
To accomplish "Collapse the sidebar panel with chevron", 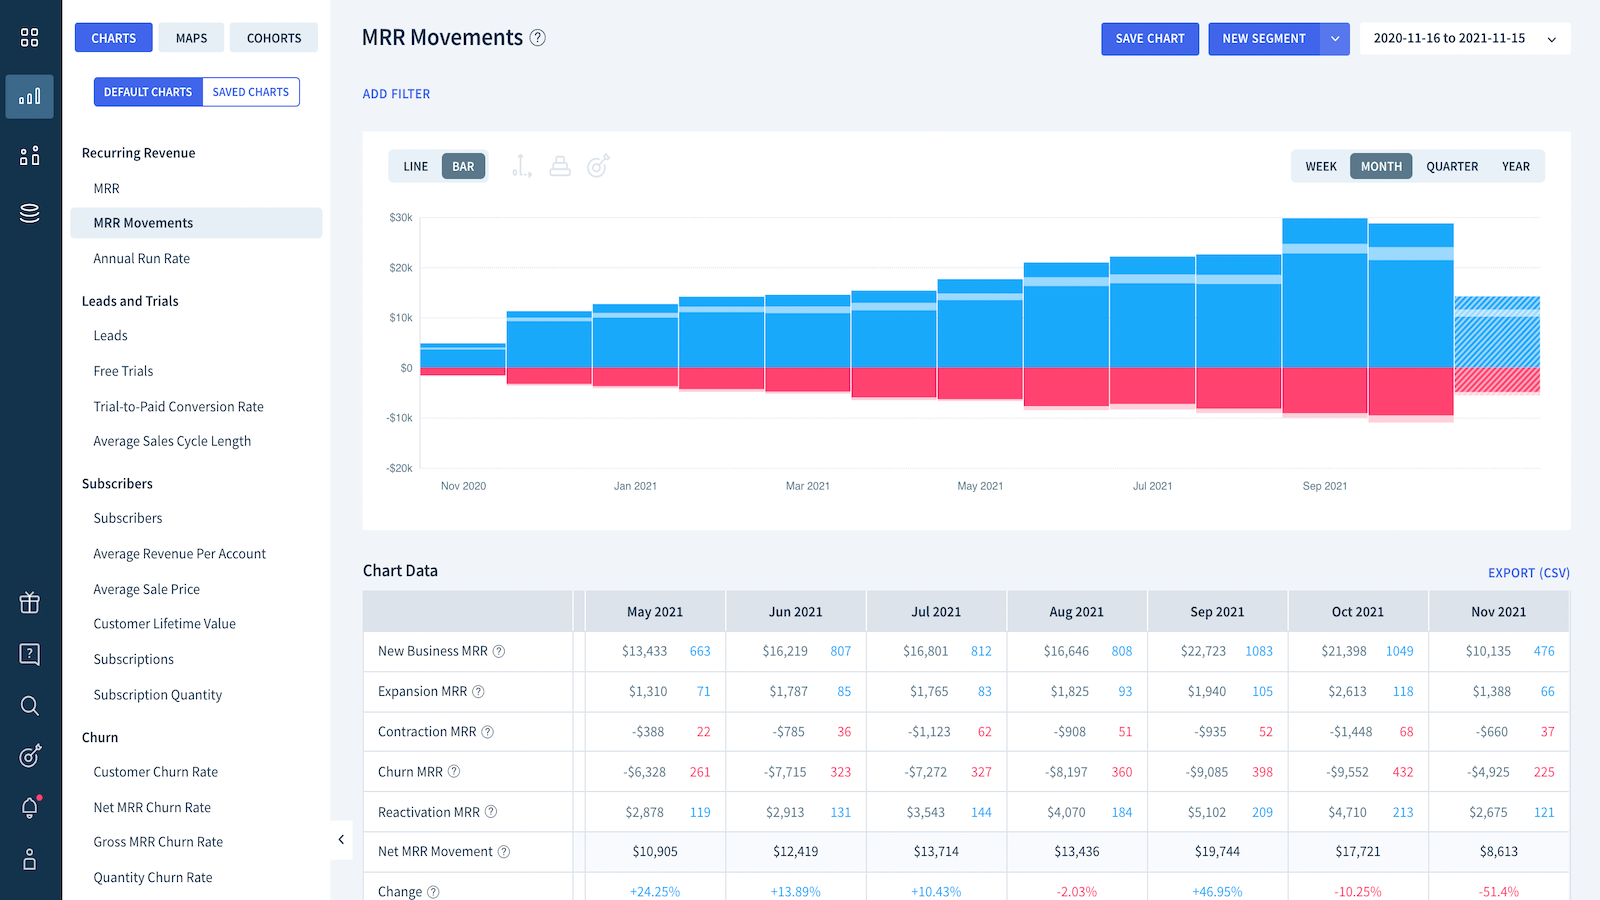I will [341, 840].
